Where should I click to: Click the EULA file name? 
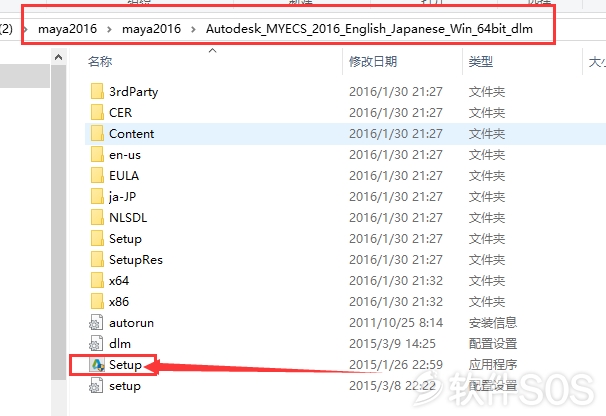point(124,176)
